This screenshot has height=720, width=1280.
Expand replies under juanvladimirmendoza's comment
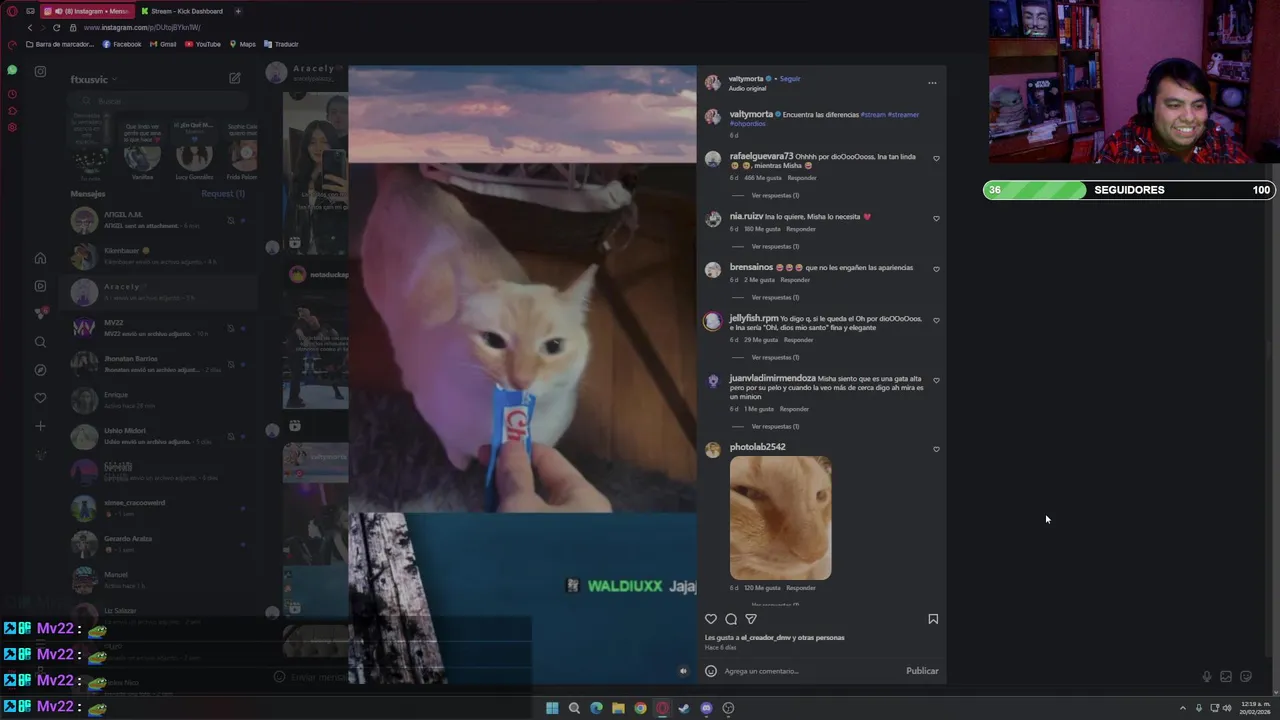click(775, 426)
